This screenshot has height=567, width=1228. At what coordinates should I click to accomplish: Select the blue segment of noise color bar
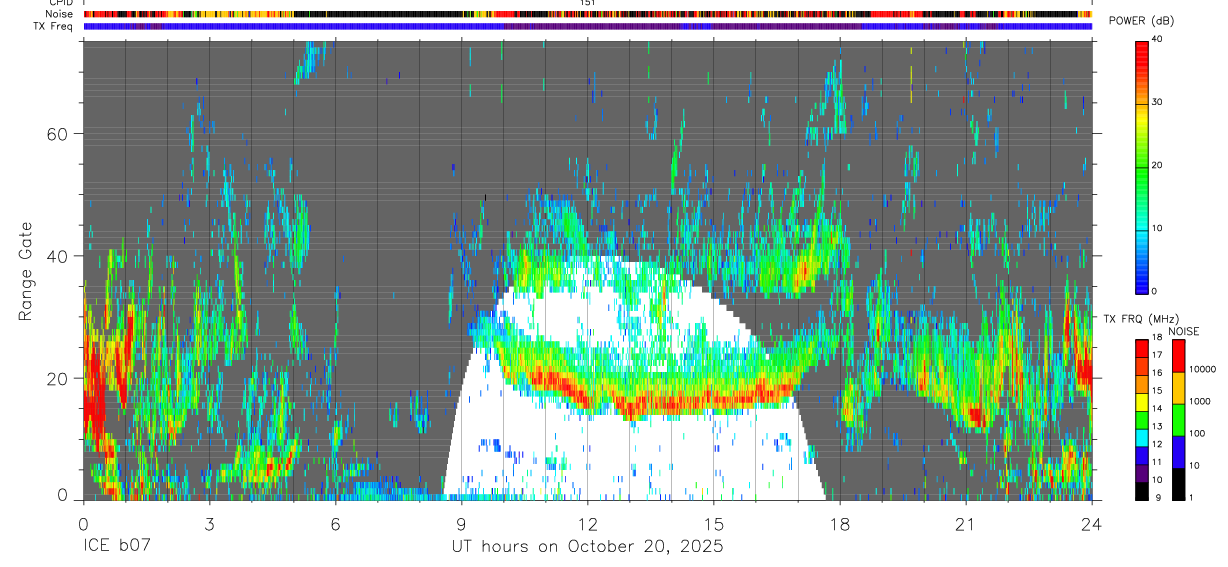(1178, 452)
